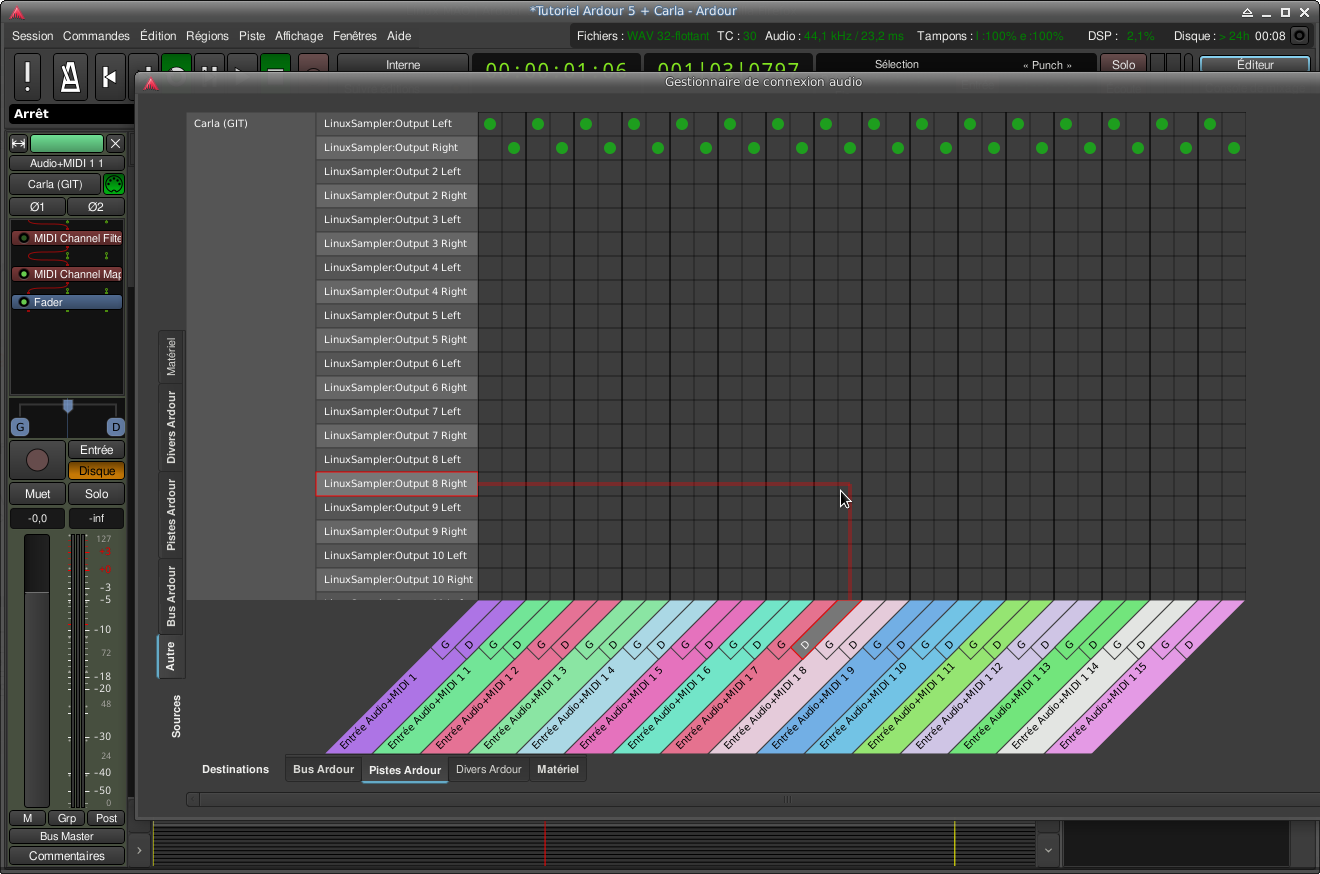1320x874 pixels.
Task: Open the Session menu
Action: tap(33, 36)
